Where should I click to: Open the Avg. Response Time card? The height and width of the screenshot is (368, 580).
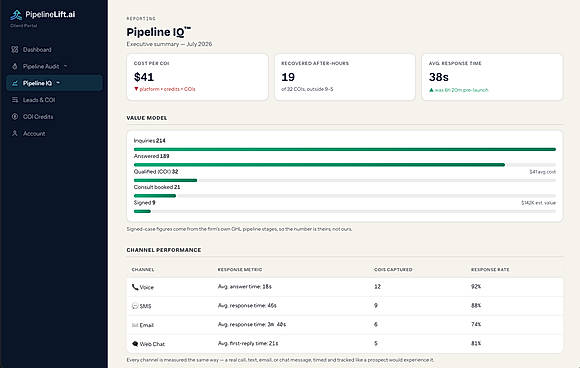click(x=492, y=77)
